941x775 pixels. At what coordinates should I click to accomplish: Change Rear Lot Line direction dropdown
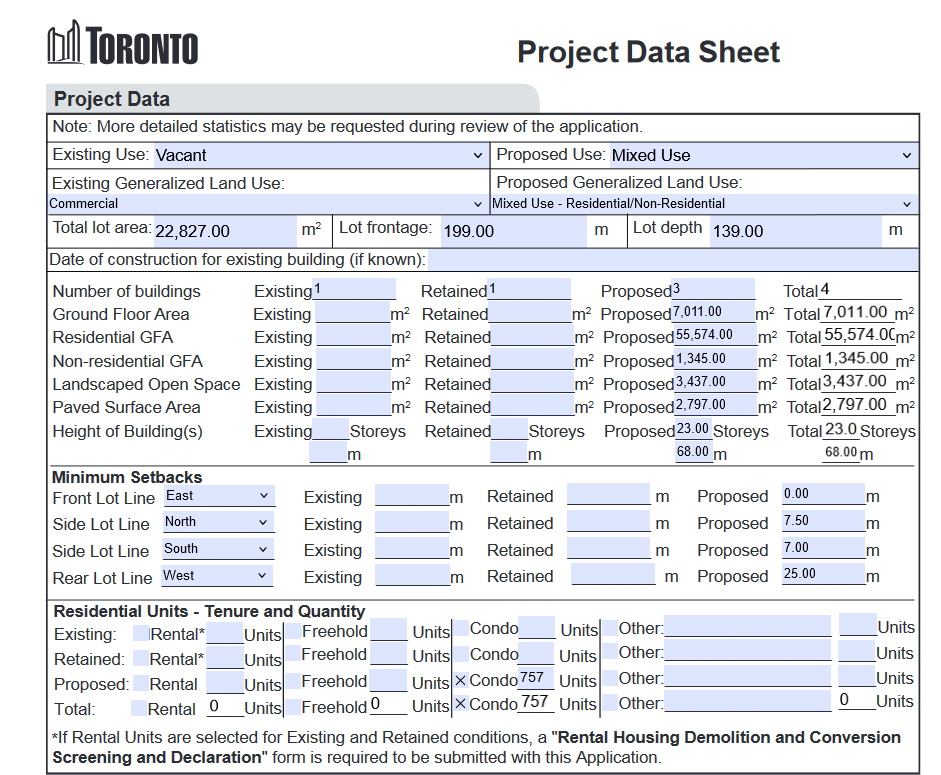click(x=218, y=576)
